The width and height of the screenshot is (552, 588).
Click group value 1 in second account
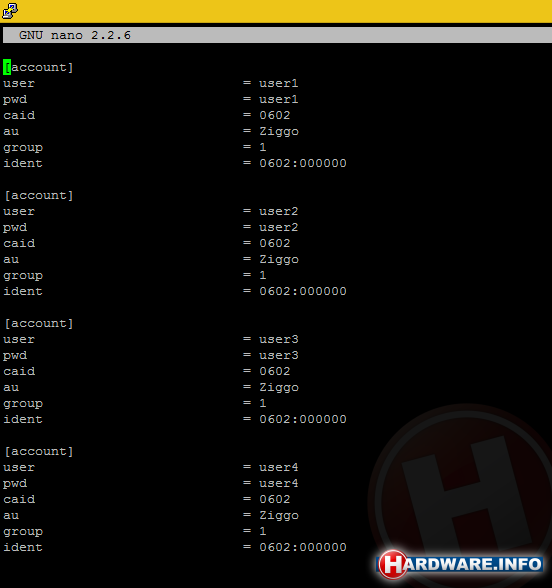pyautogui.click(x=263, y=275)
